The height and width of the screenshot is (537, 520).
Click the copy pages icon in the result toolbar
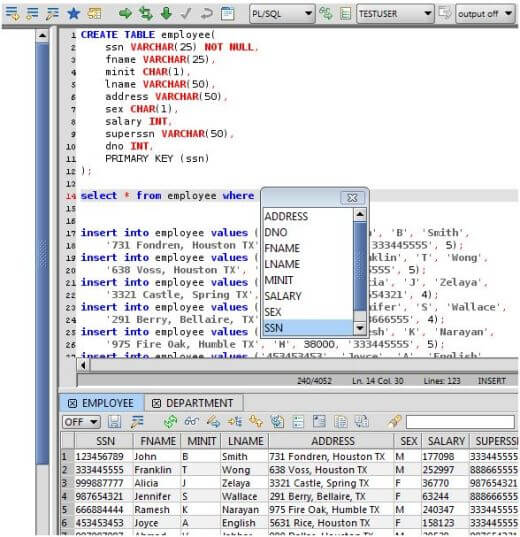pyautogui.click(x=341, y=422)
